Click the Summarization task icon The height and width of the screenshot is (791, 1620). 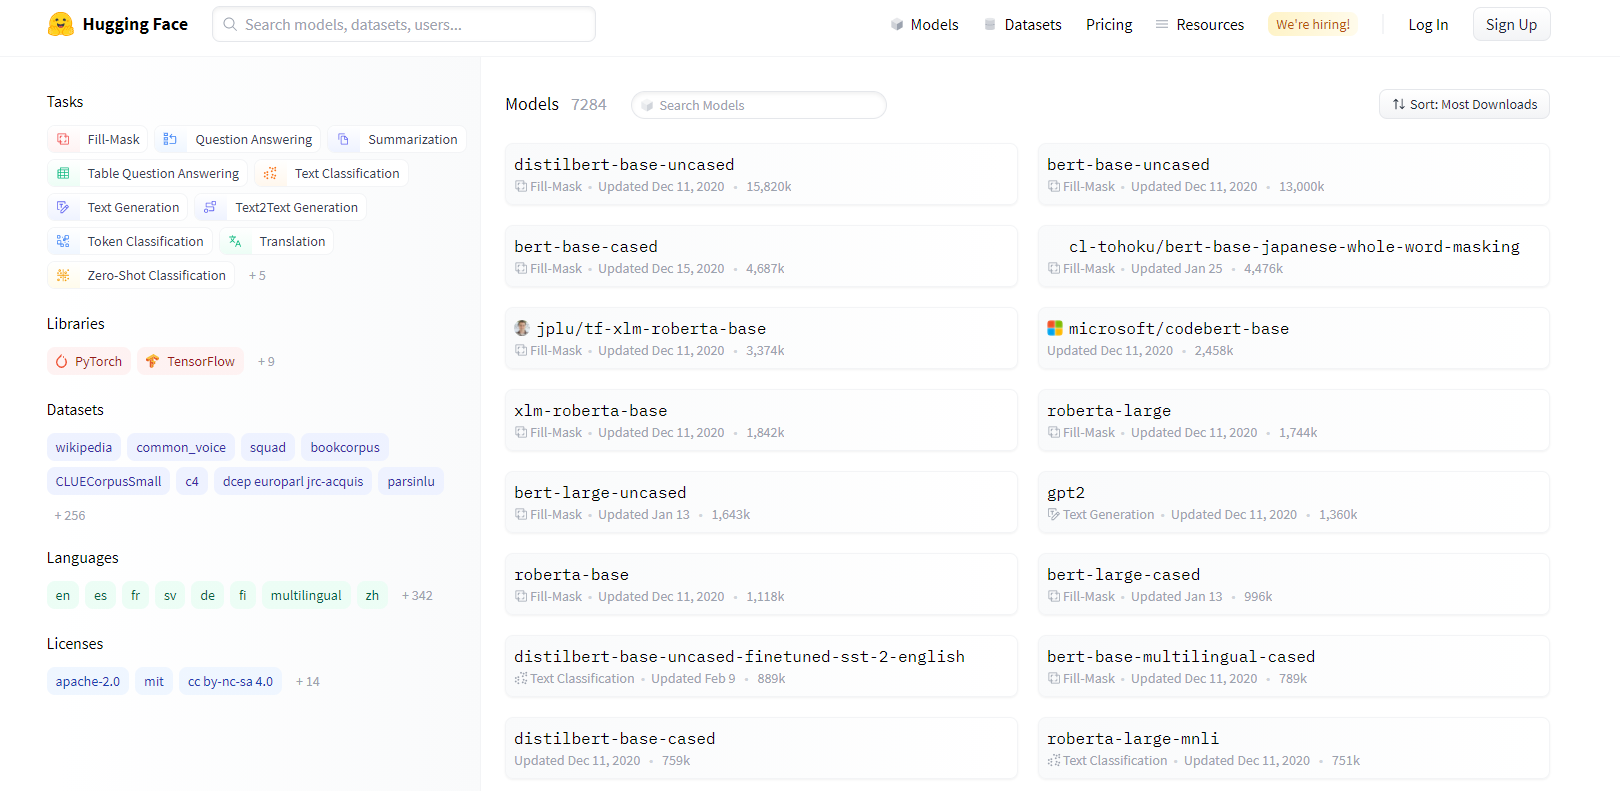[343, 139]
